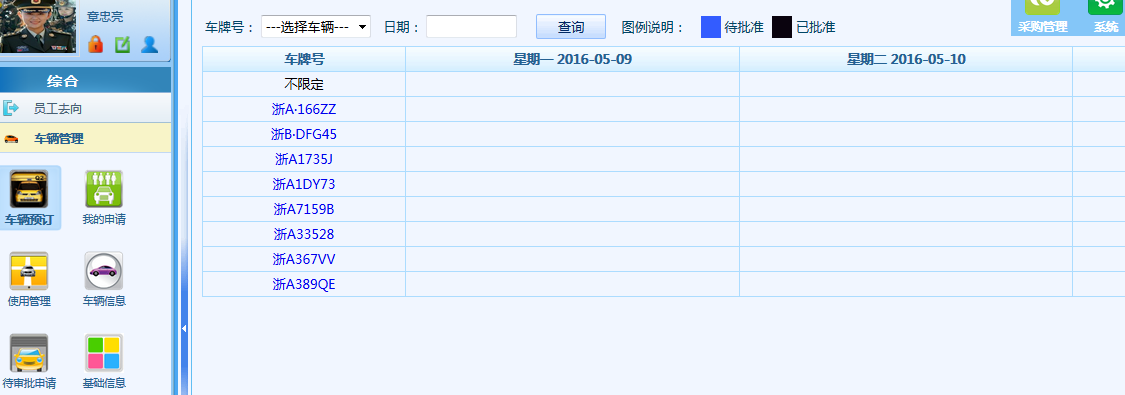Viewport: 1125px width, 395px height.
Task: Open the 选择车辆 license plate dropdown
Action: point(316,27)
